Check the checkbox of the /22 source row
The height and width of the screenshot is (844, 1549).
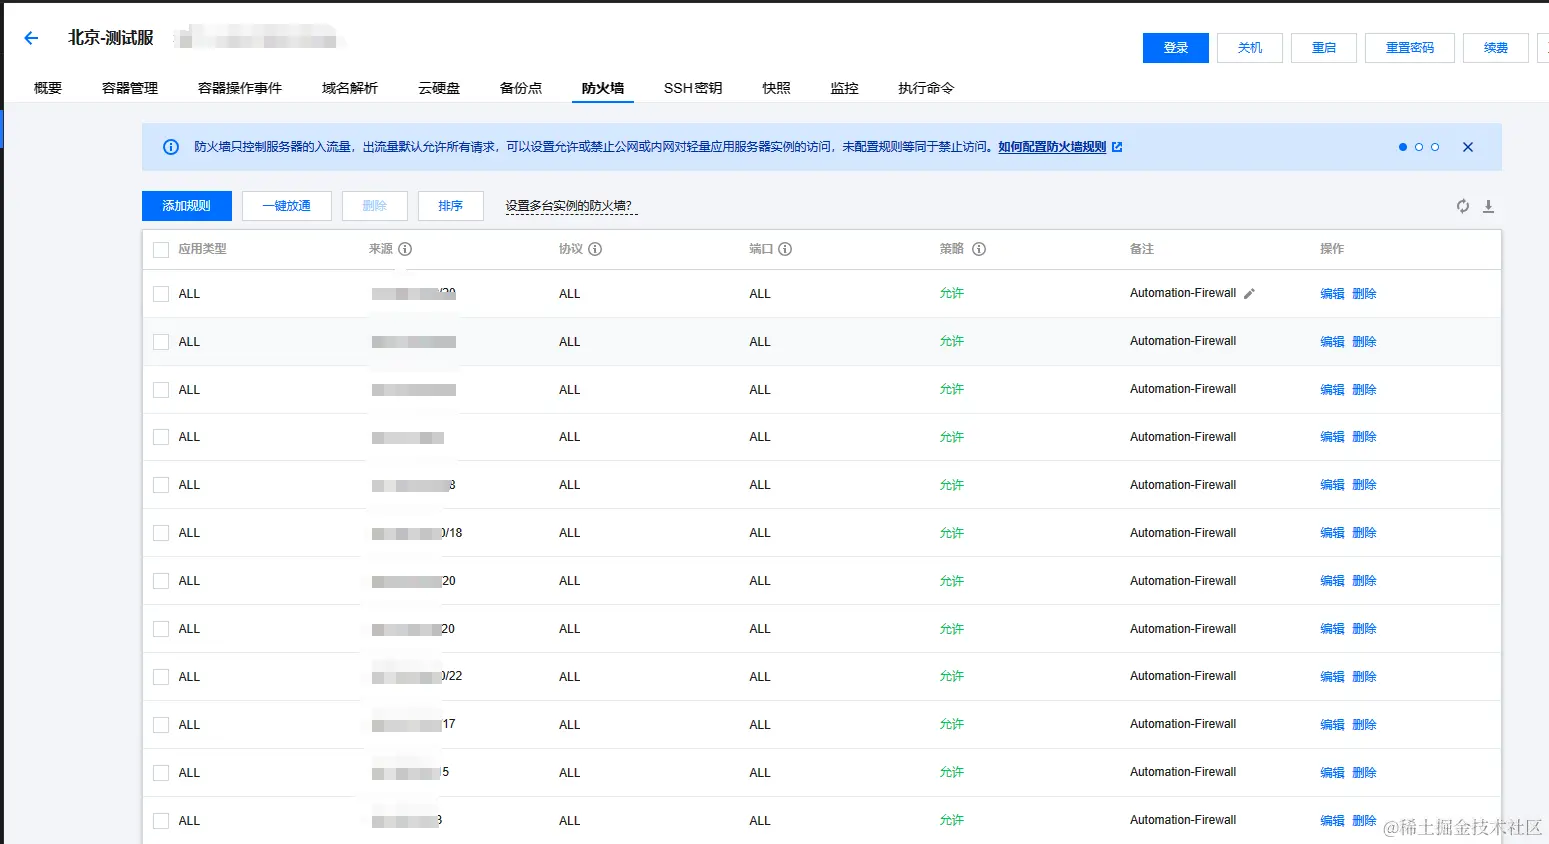pos(161,677)
